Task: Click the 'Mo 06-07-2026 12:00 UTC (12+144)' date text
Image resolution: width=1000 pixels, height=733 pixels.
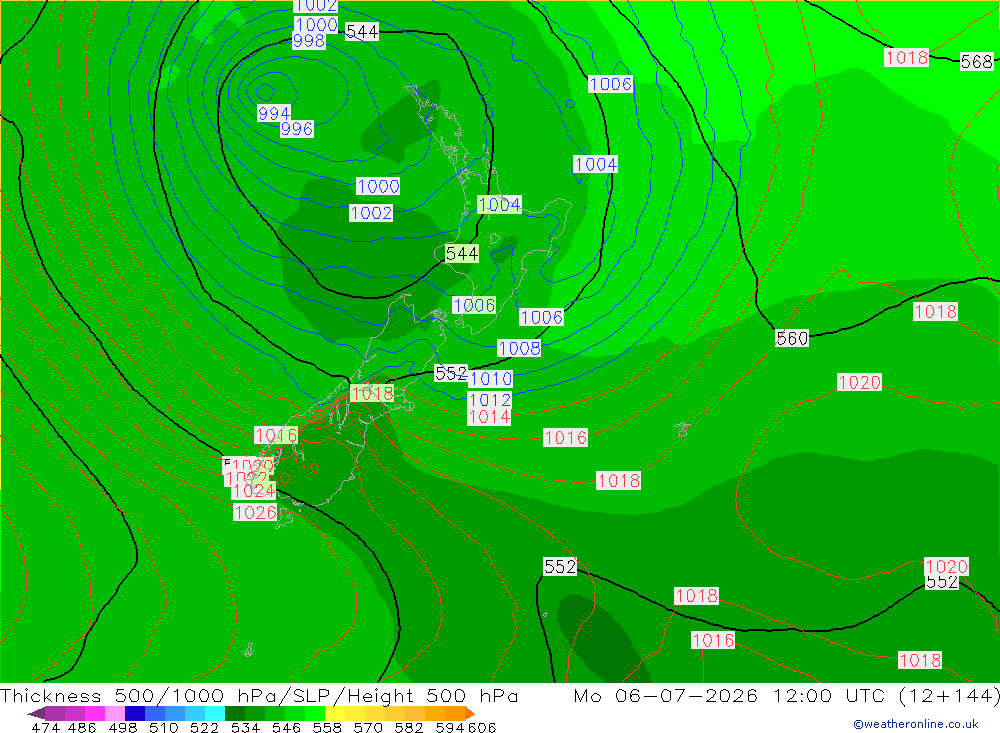Action: coord(786,695)
